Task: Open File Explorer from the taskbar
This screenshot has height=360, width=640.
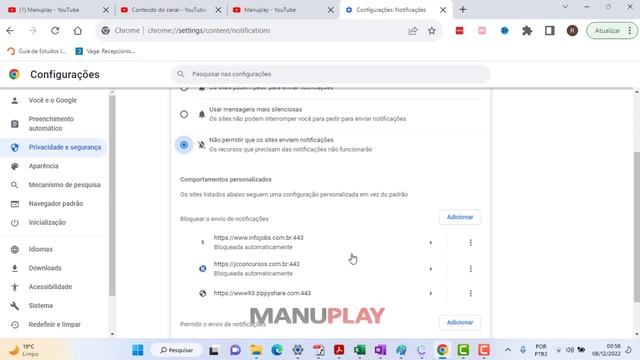Action: click(256, 350)
